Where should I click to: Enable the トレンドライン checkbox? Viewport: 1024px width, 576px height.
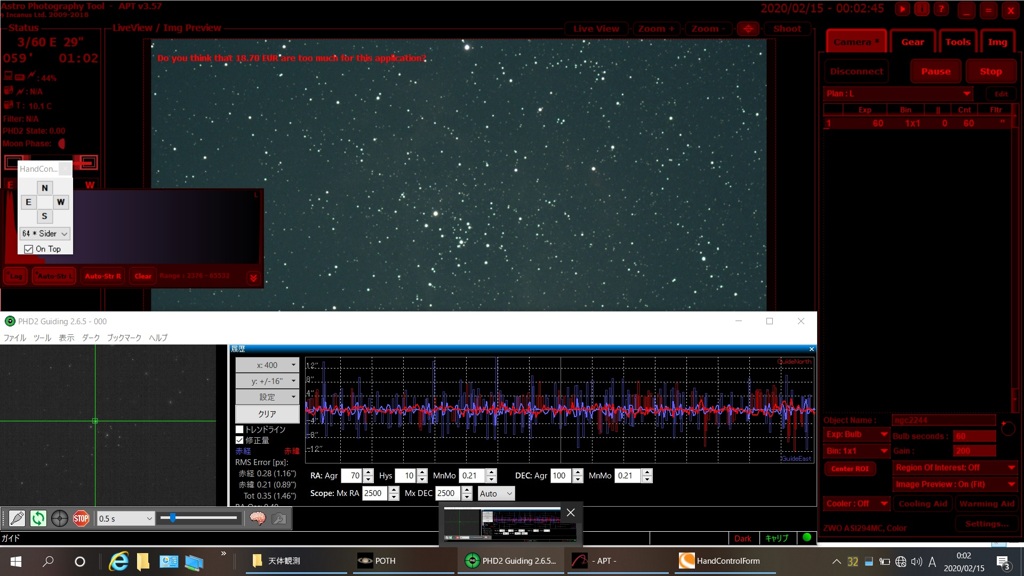tap(240, 429)
